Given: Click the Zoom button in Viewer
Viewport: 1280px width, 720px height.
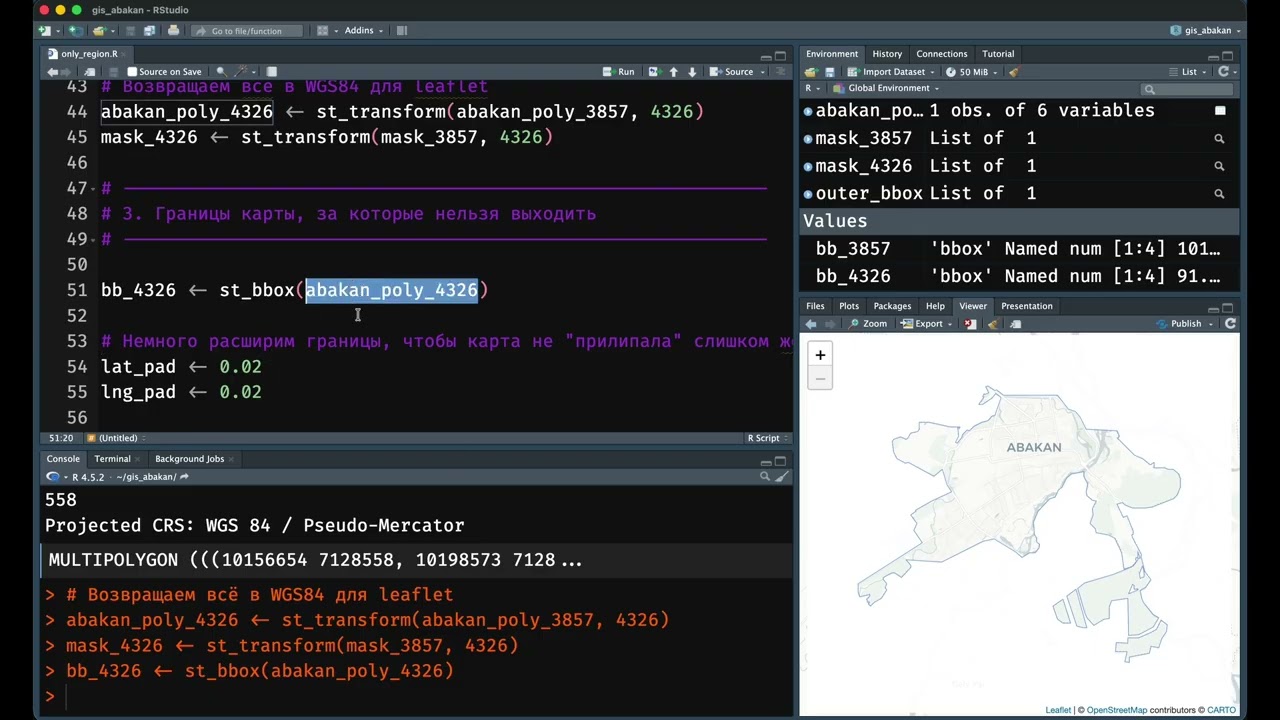Looking at the screenshot, I should coord(867,324).
